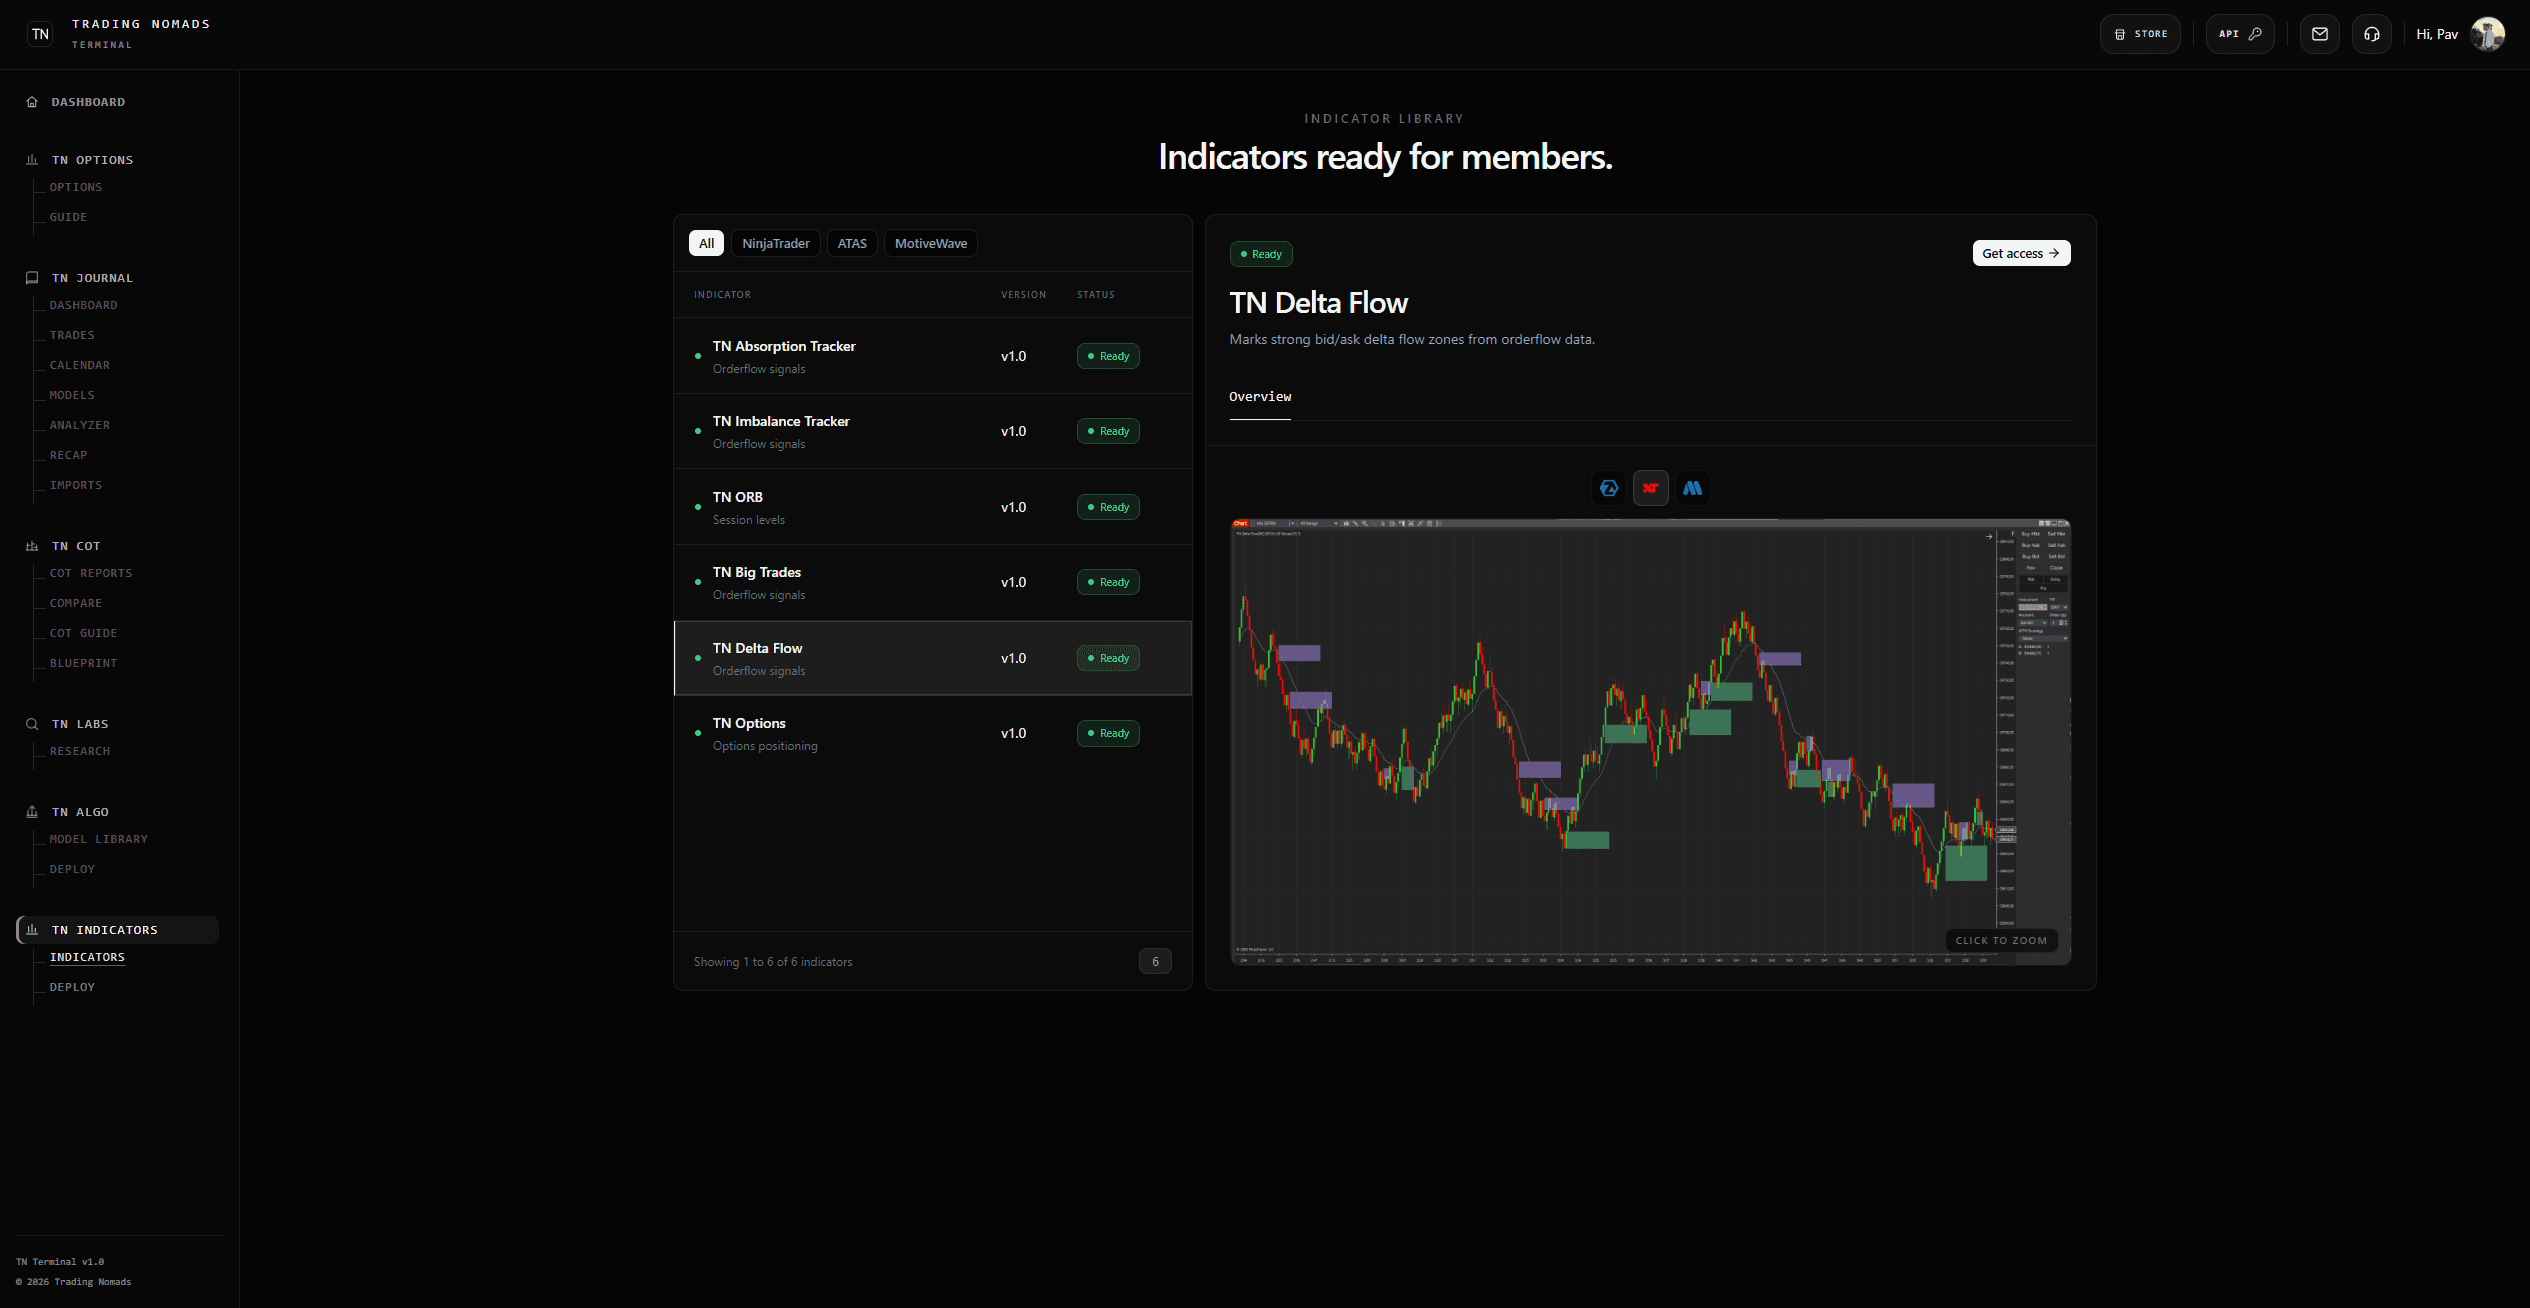Screen dimensions: 2530x1308
Task: Filter indicators by NinjaTrader
Action: 776,243
